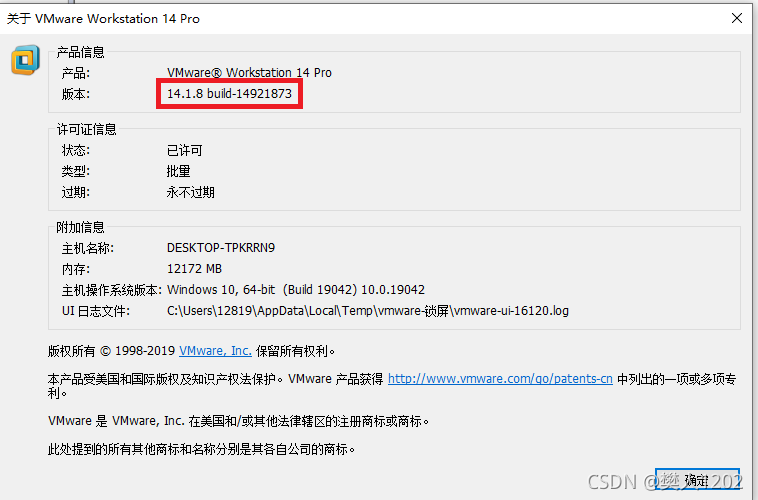Click the UI log file path
The height and width of the screenshot is (500, 758).
click(367, 310)
